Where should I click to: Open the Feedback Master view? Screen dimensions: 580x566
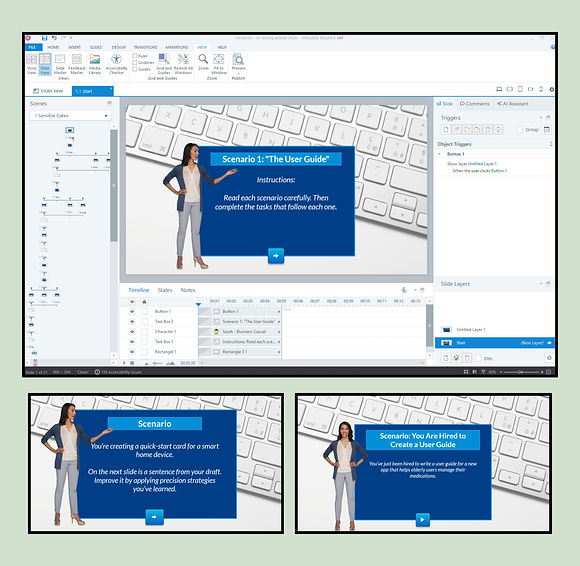point(77,64)
